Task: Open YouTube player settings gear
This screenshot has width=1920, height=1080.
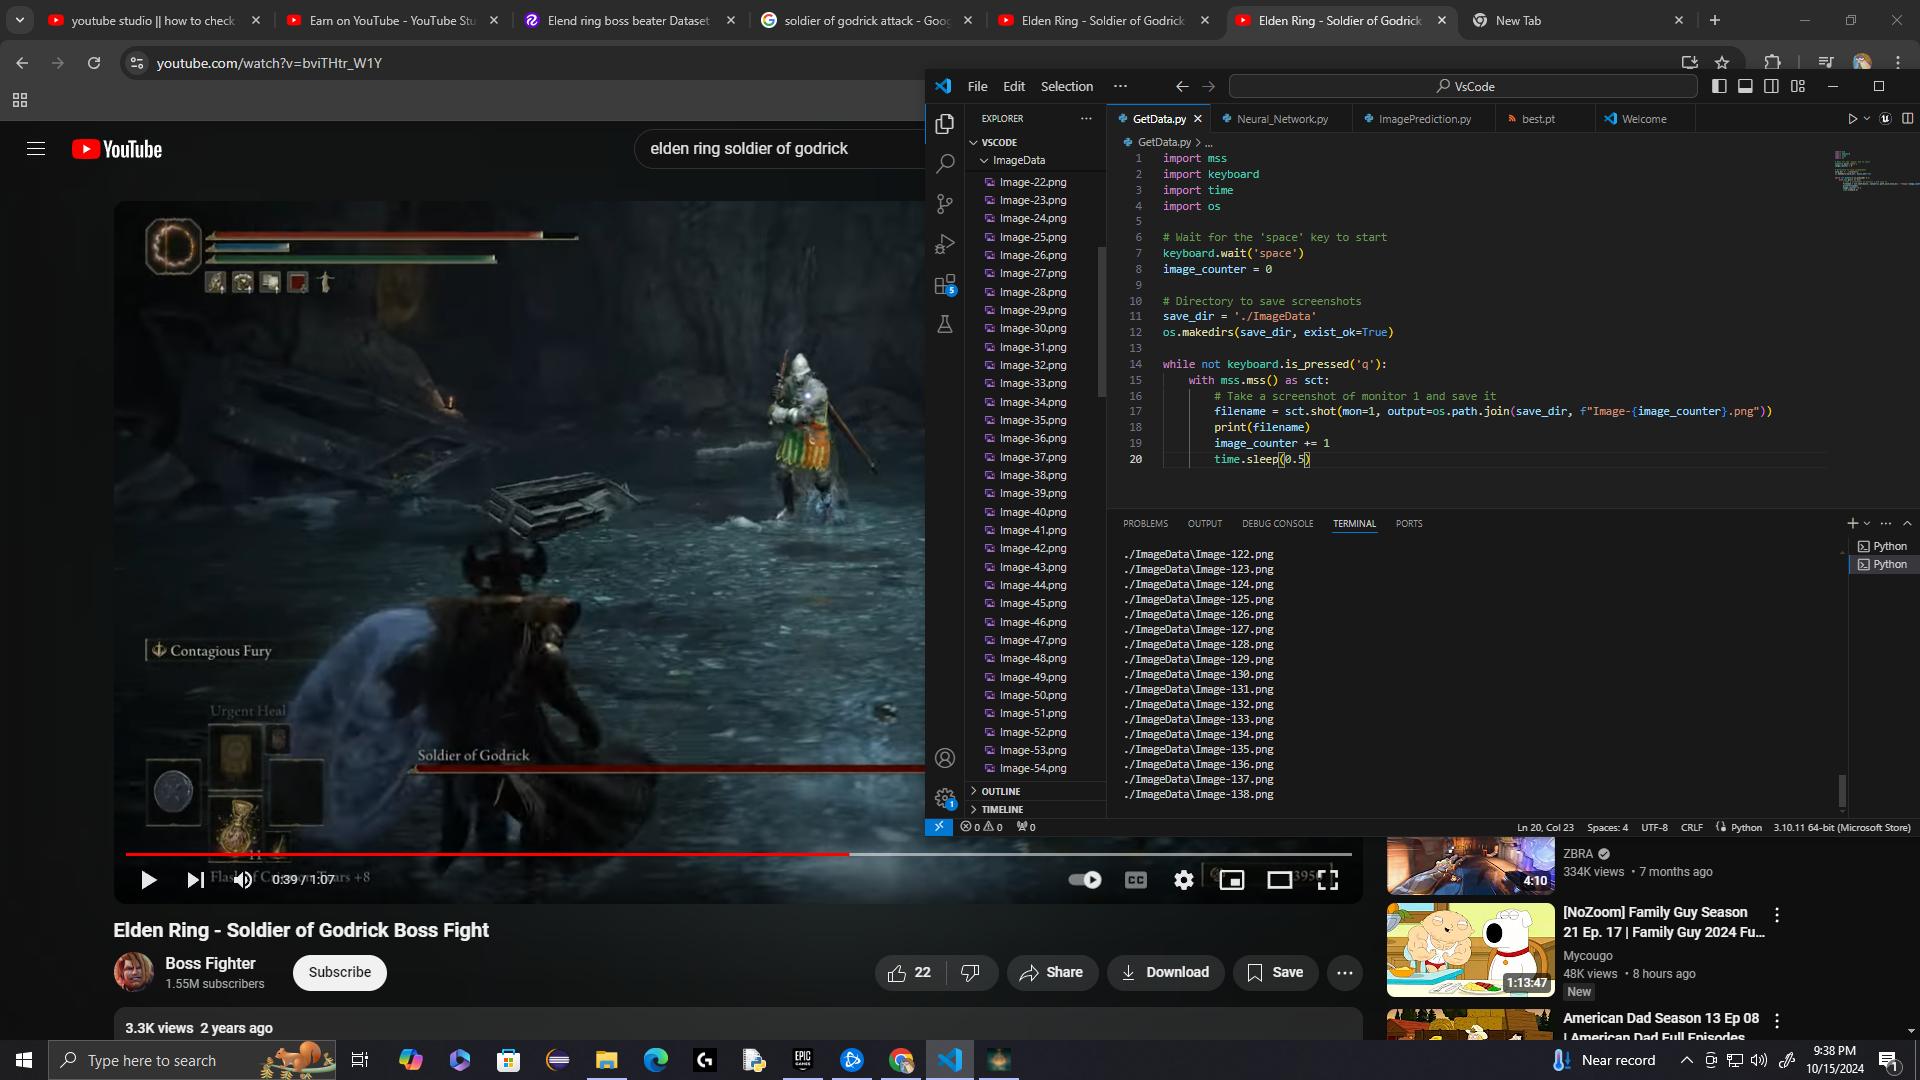Action: 1184,880
